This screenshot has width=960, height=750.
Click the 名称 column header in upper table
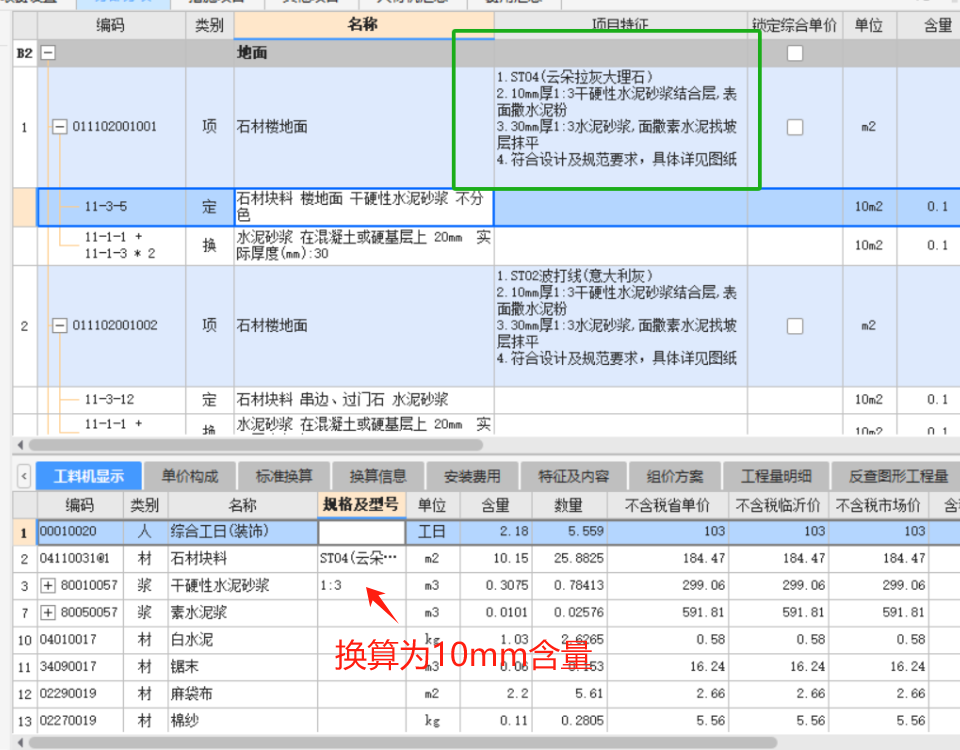pyautogui.click(x=363, y=25)
